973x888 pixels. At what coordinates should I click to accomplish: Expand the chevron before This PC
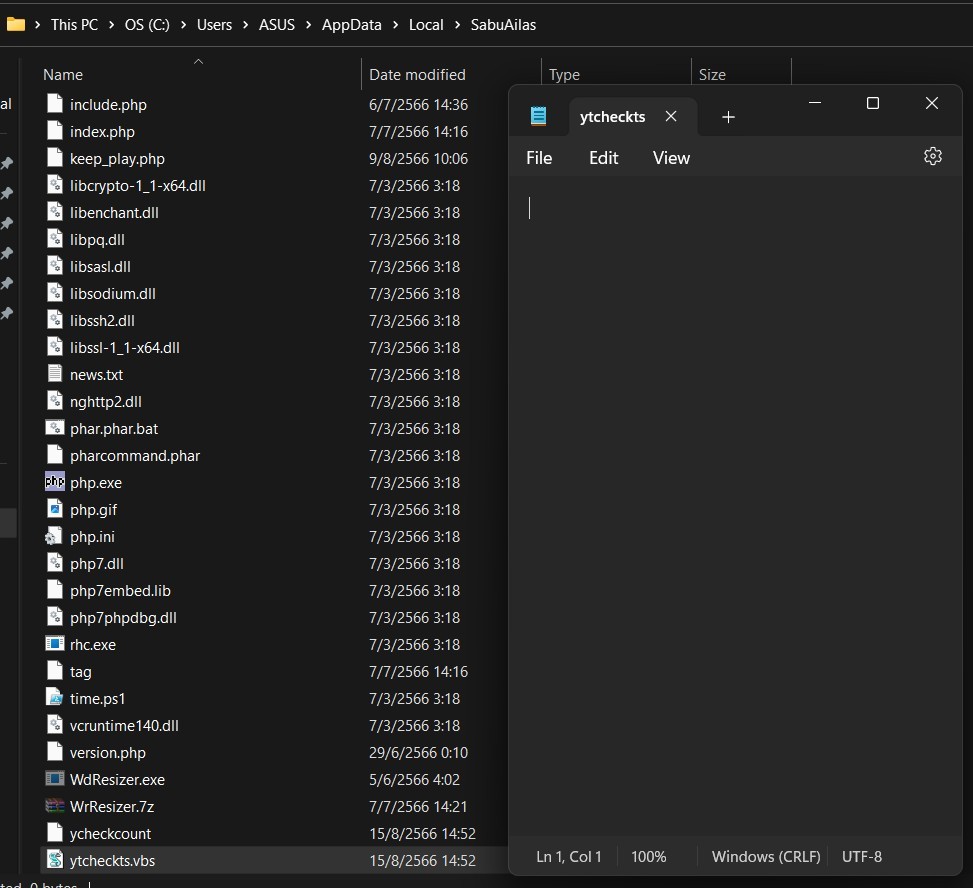pos(38,25)
